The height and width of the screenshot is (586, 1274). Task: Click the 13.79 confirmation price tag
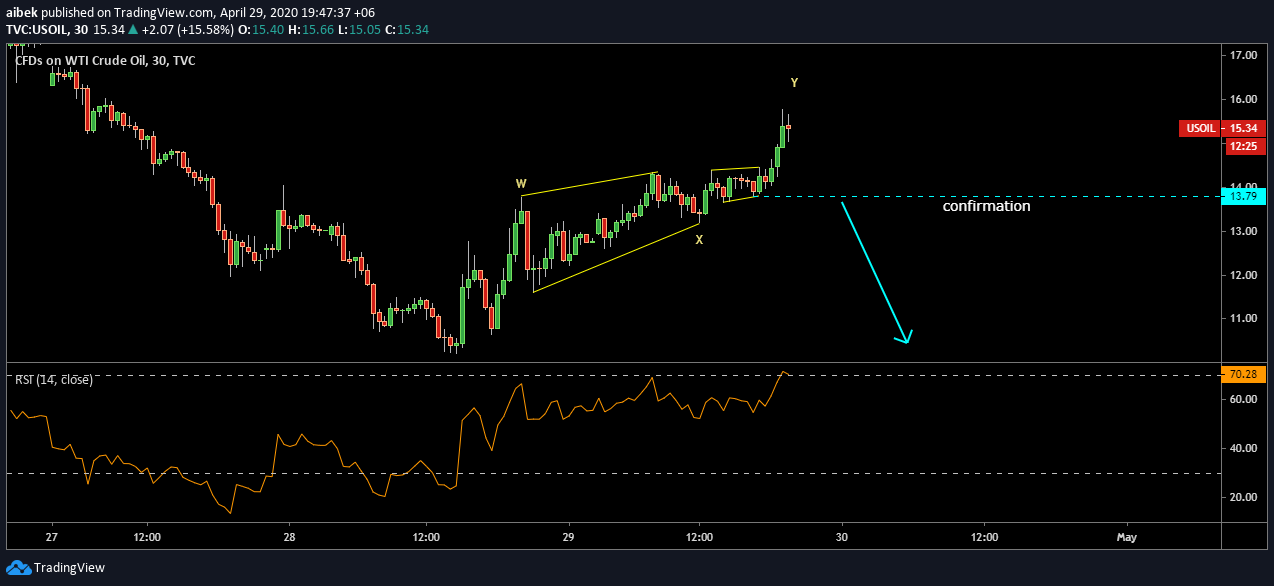[x=1243, y=196]
